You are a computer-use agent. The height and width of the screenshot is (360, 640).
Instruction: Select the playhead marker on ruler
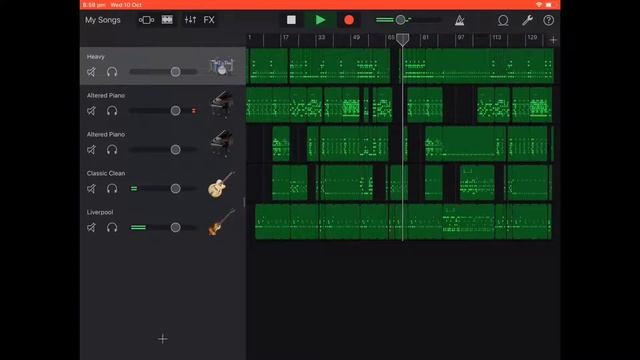pos(402,40)
